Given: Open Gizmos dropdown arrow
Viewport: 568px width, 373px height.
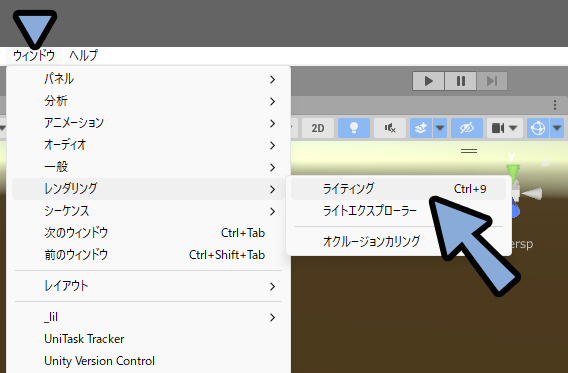Looking at the screenshot, I should point(557,128).
